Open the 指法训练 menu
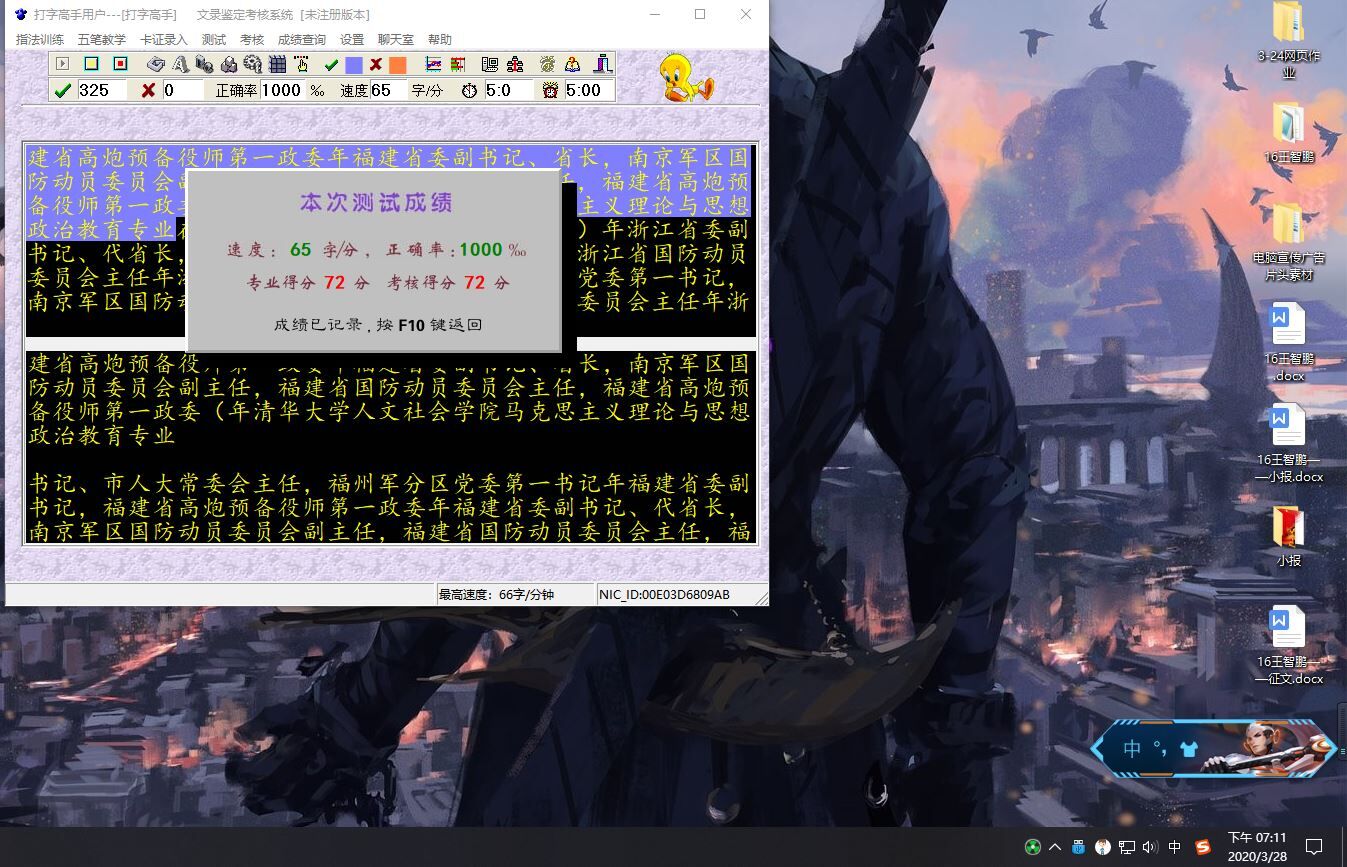 (40, 40)
